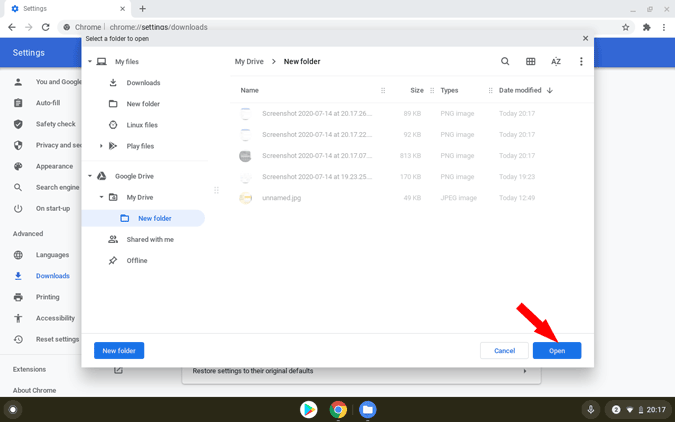Select My Drive in sidebar tree

coord(139,197)
